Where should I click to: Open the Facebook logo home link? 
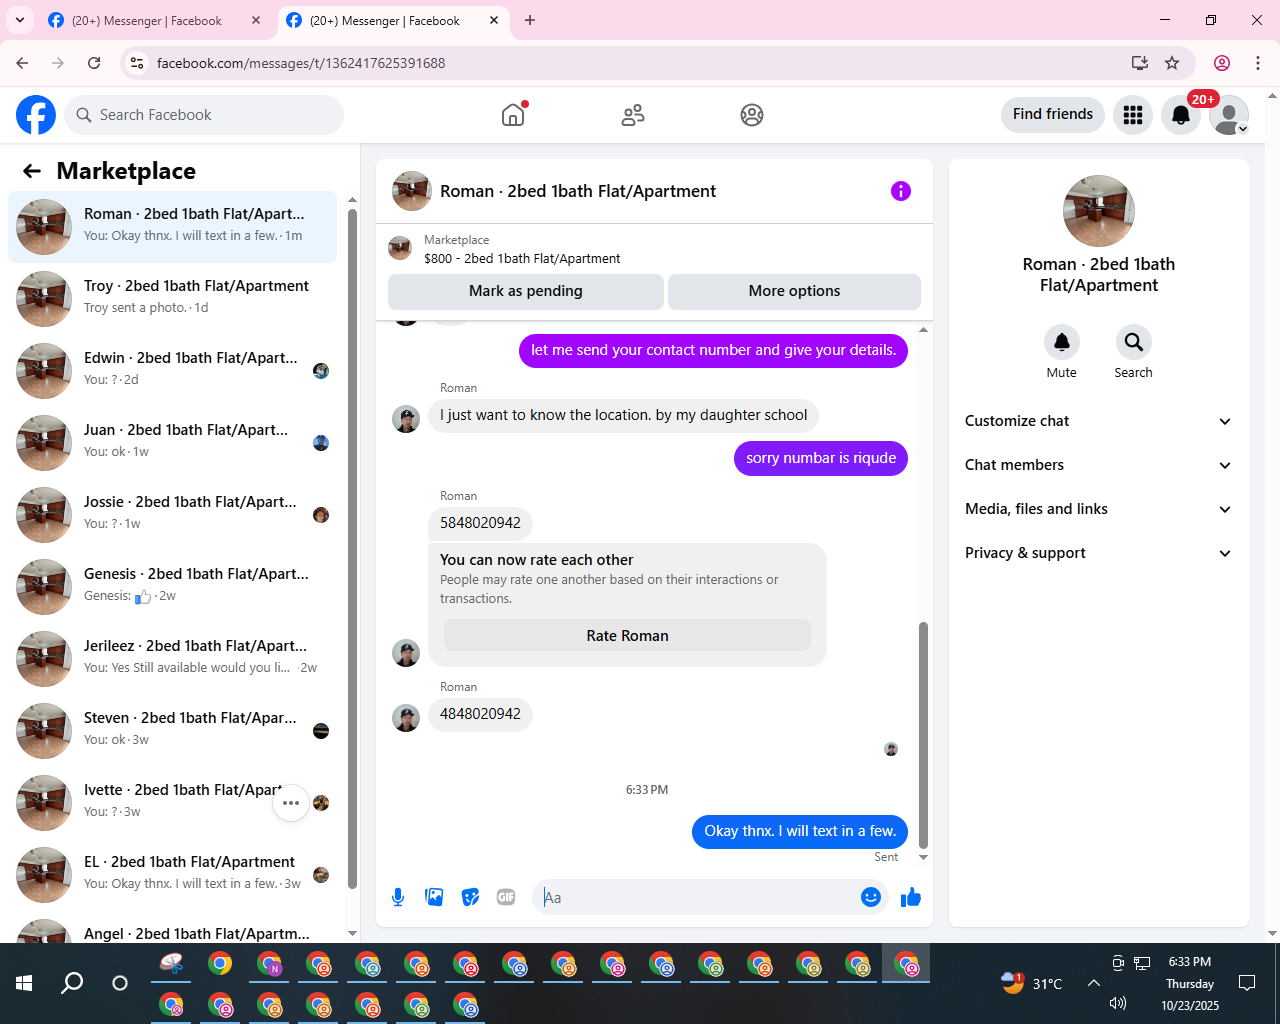(36, 115)
